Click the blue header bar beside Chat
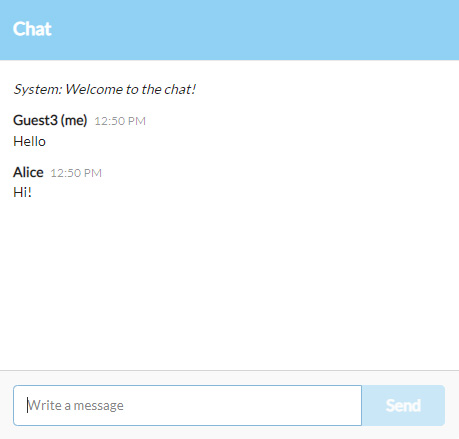This screenshot has width=459, height=439. 253,29
